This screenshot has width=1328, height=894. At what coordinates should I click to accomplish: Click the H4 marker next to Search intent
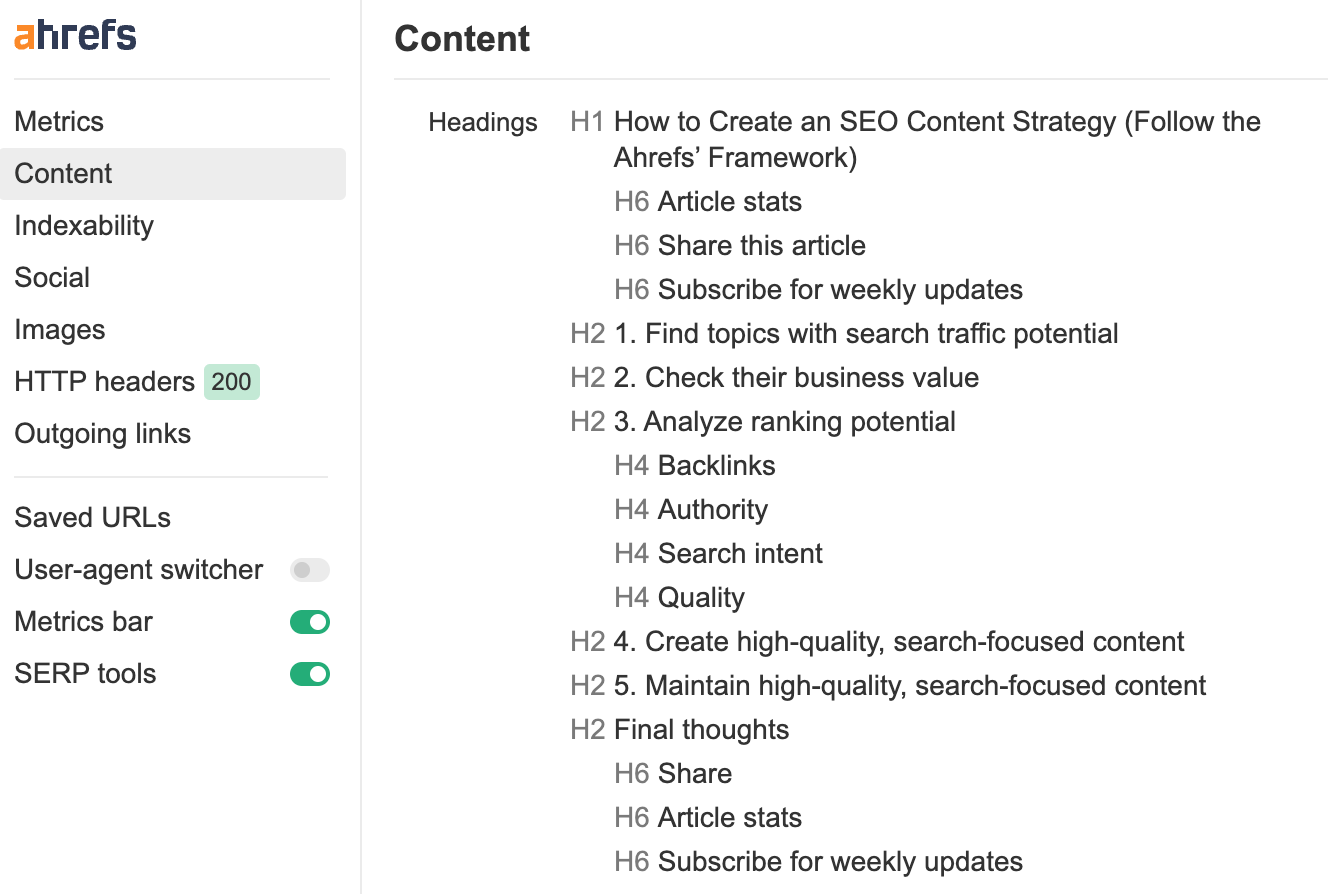click(631, 554)
